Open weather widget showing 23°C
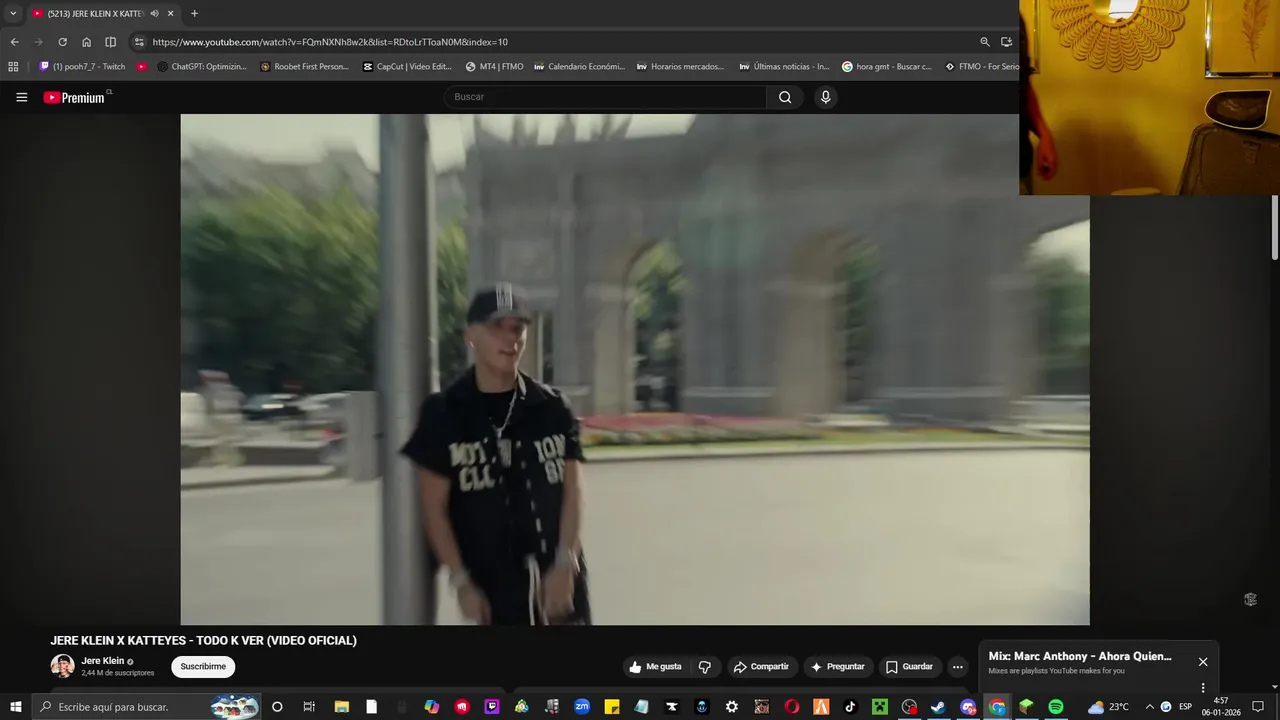 [x=1108, y=707]
